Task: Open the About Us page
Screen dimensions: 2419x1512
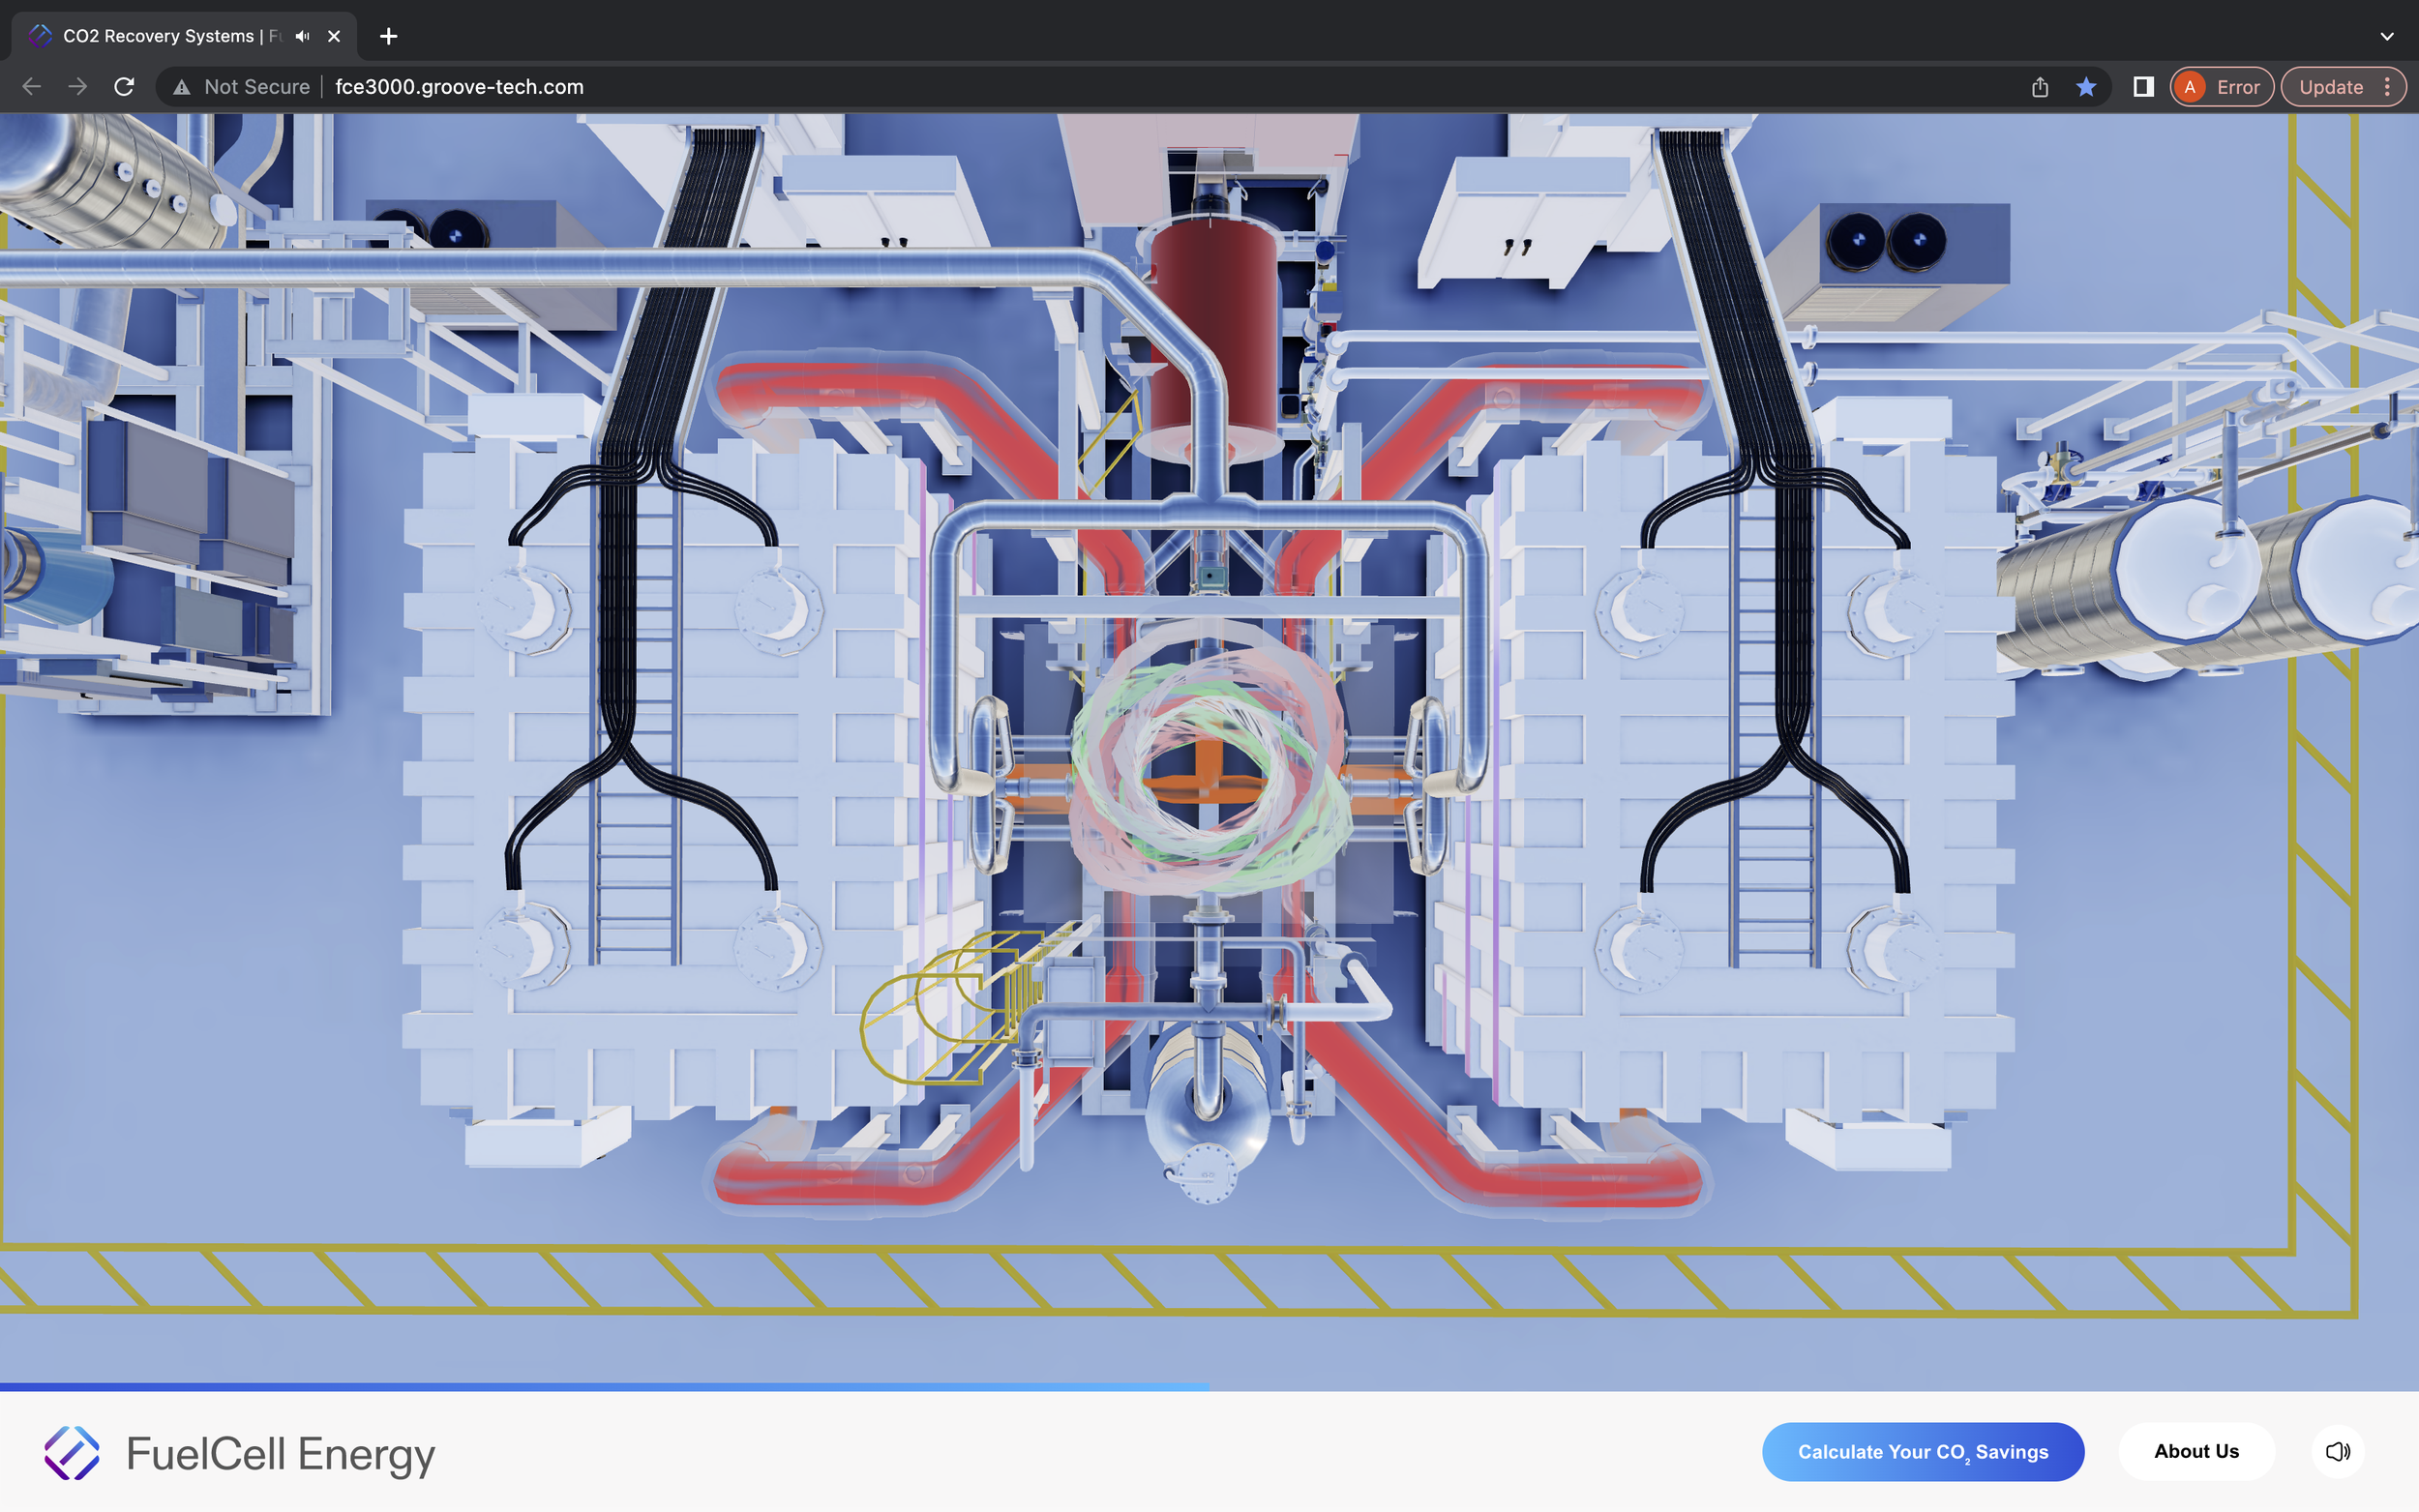Action: point(2196,1451)
